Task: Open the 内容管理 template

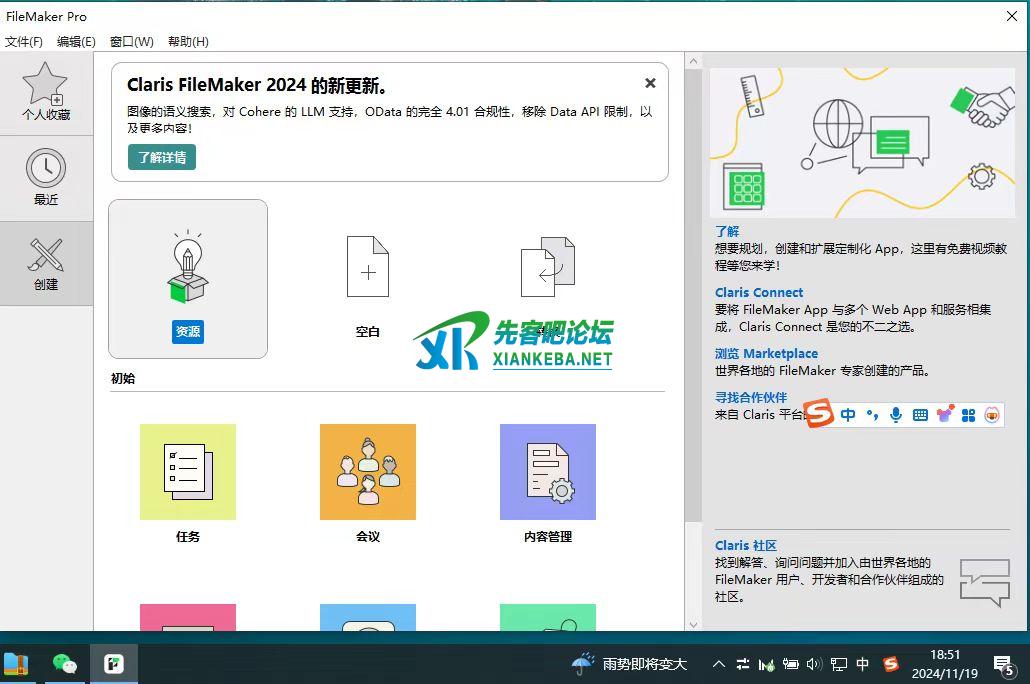Action: (547, 472)
